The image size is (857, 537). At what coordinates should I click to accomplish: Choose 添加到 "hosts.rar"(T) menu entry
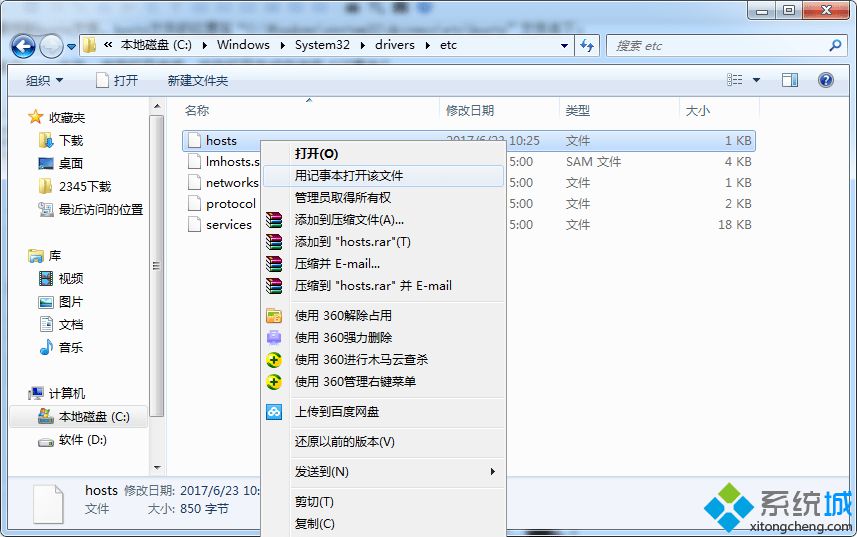click(383, 241)
